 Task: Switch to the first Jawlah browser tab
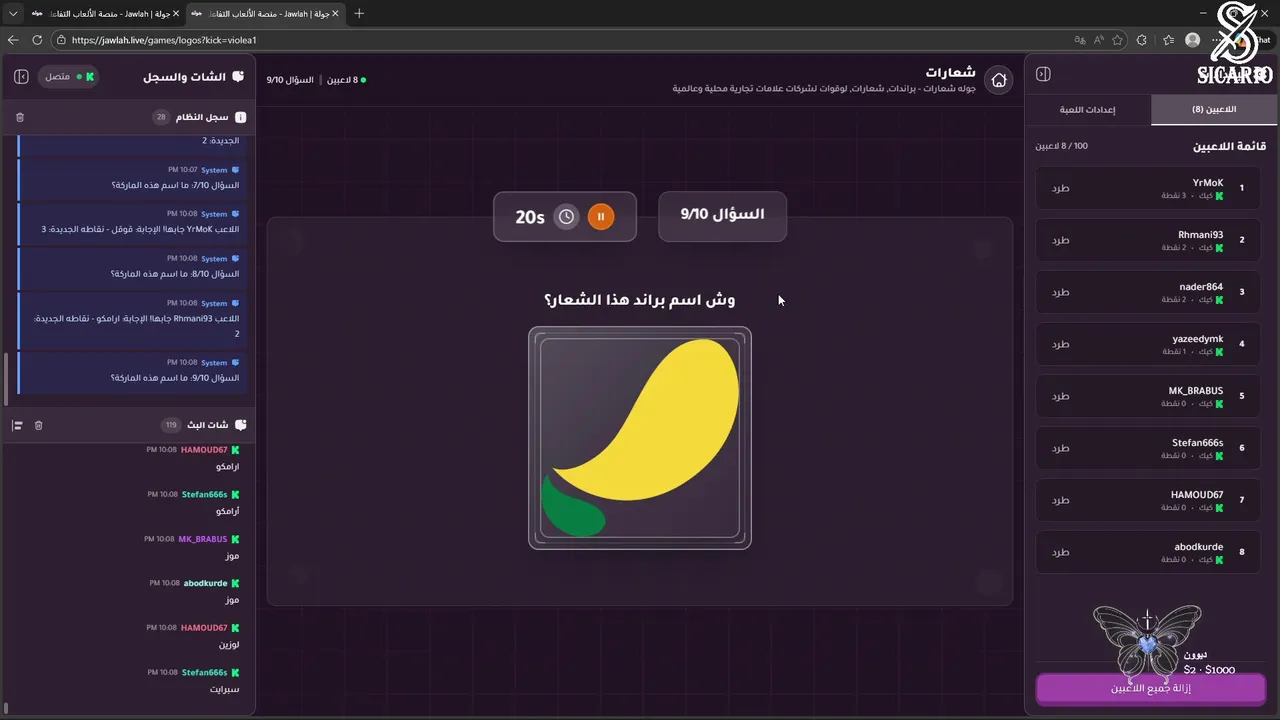[x=103, y=13]
